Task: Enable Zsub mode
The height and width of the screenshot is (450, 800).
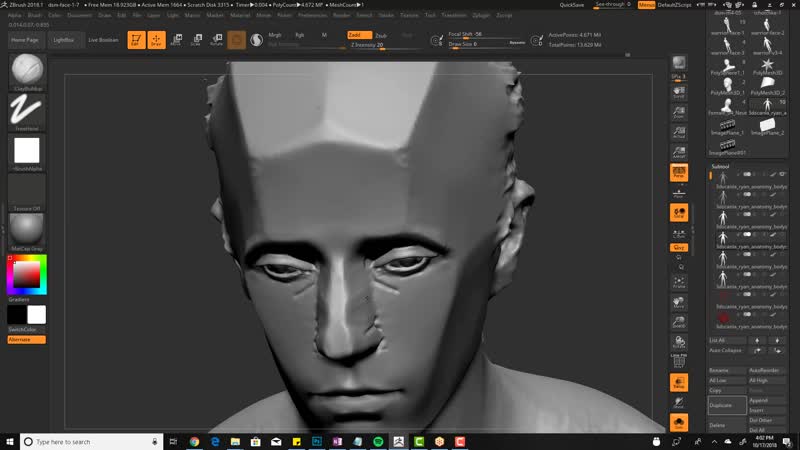Action: pos(382,36)
